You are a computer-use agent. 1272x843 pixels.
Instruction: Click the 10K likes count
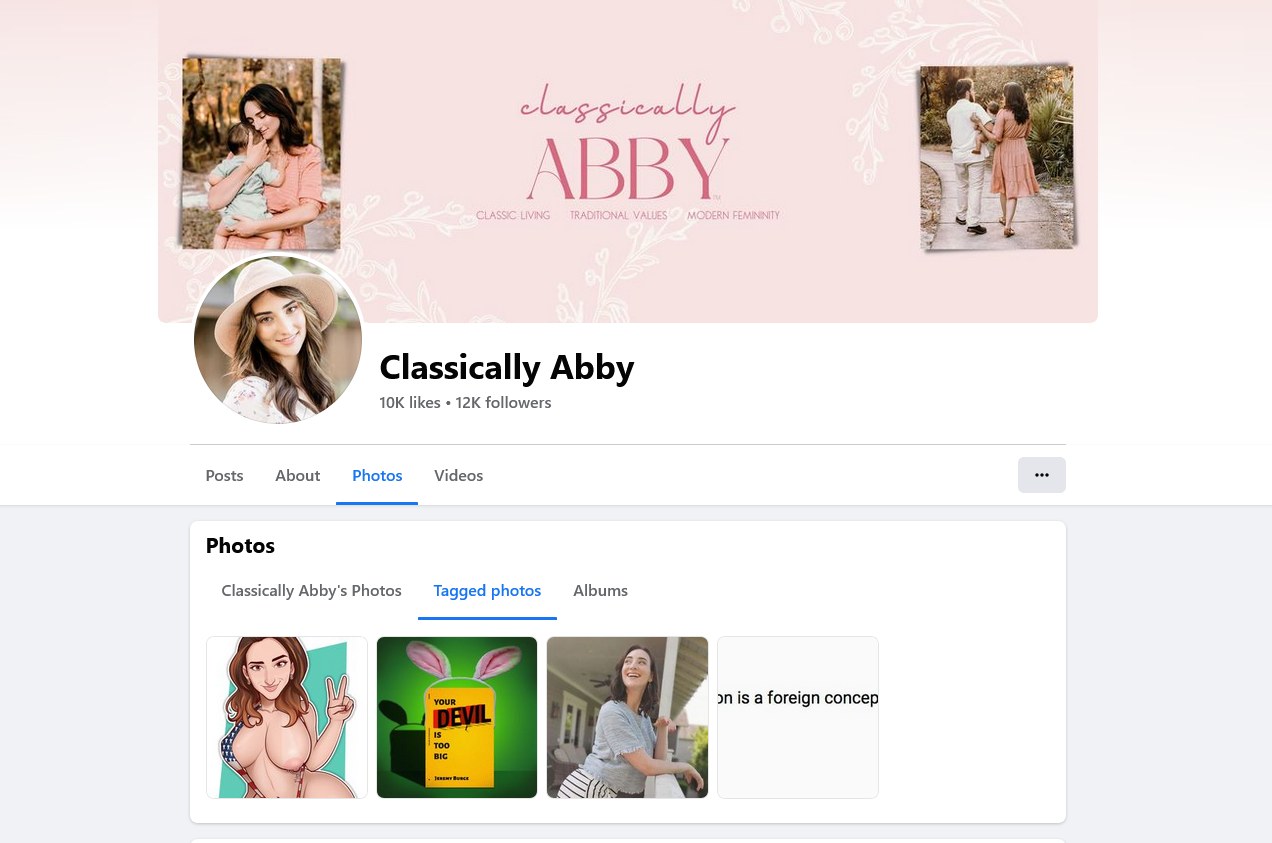410,402
